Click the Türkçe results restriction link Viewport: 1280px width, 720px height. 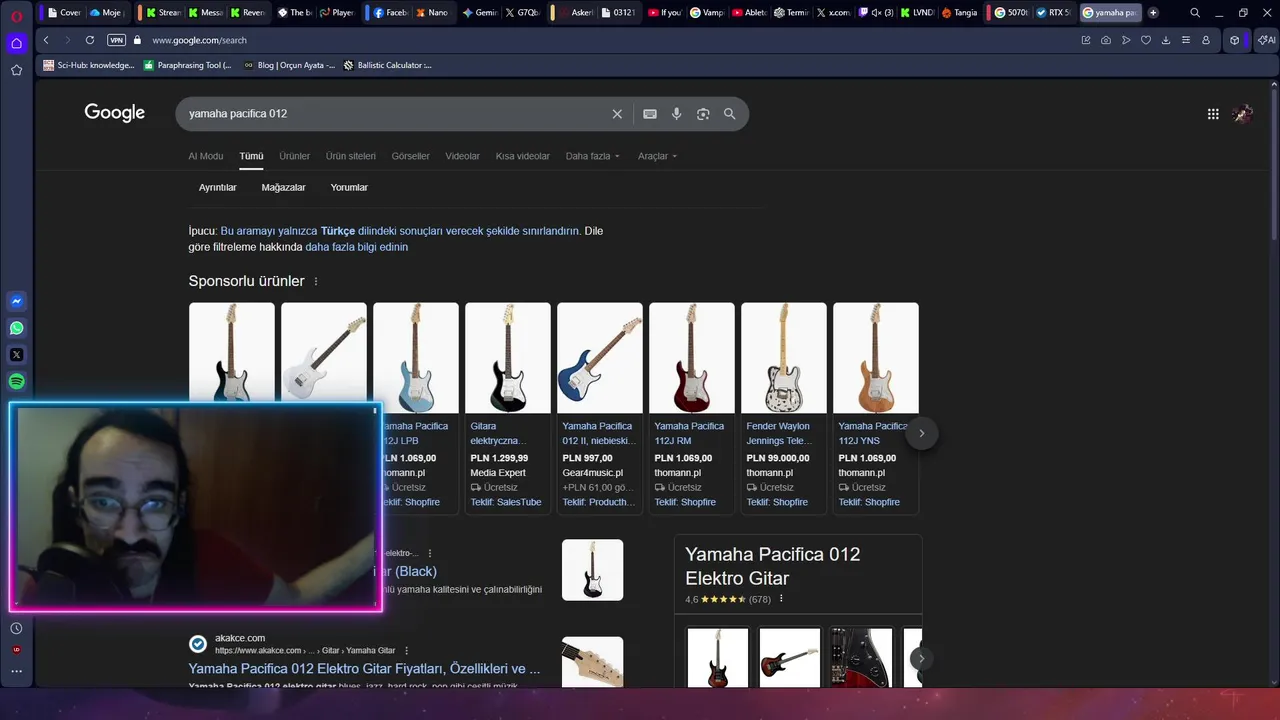[x=400, y=231]
